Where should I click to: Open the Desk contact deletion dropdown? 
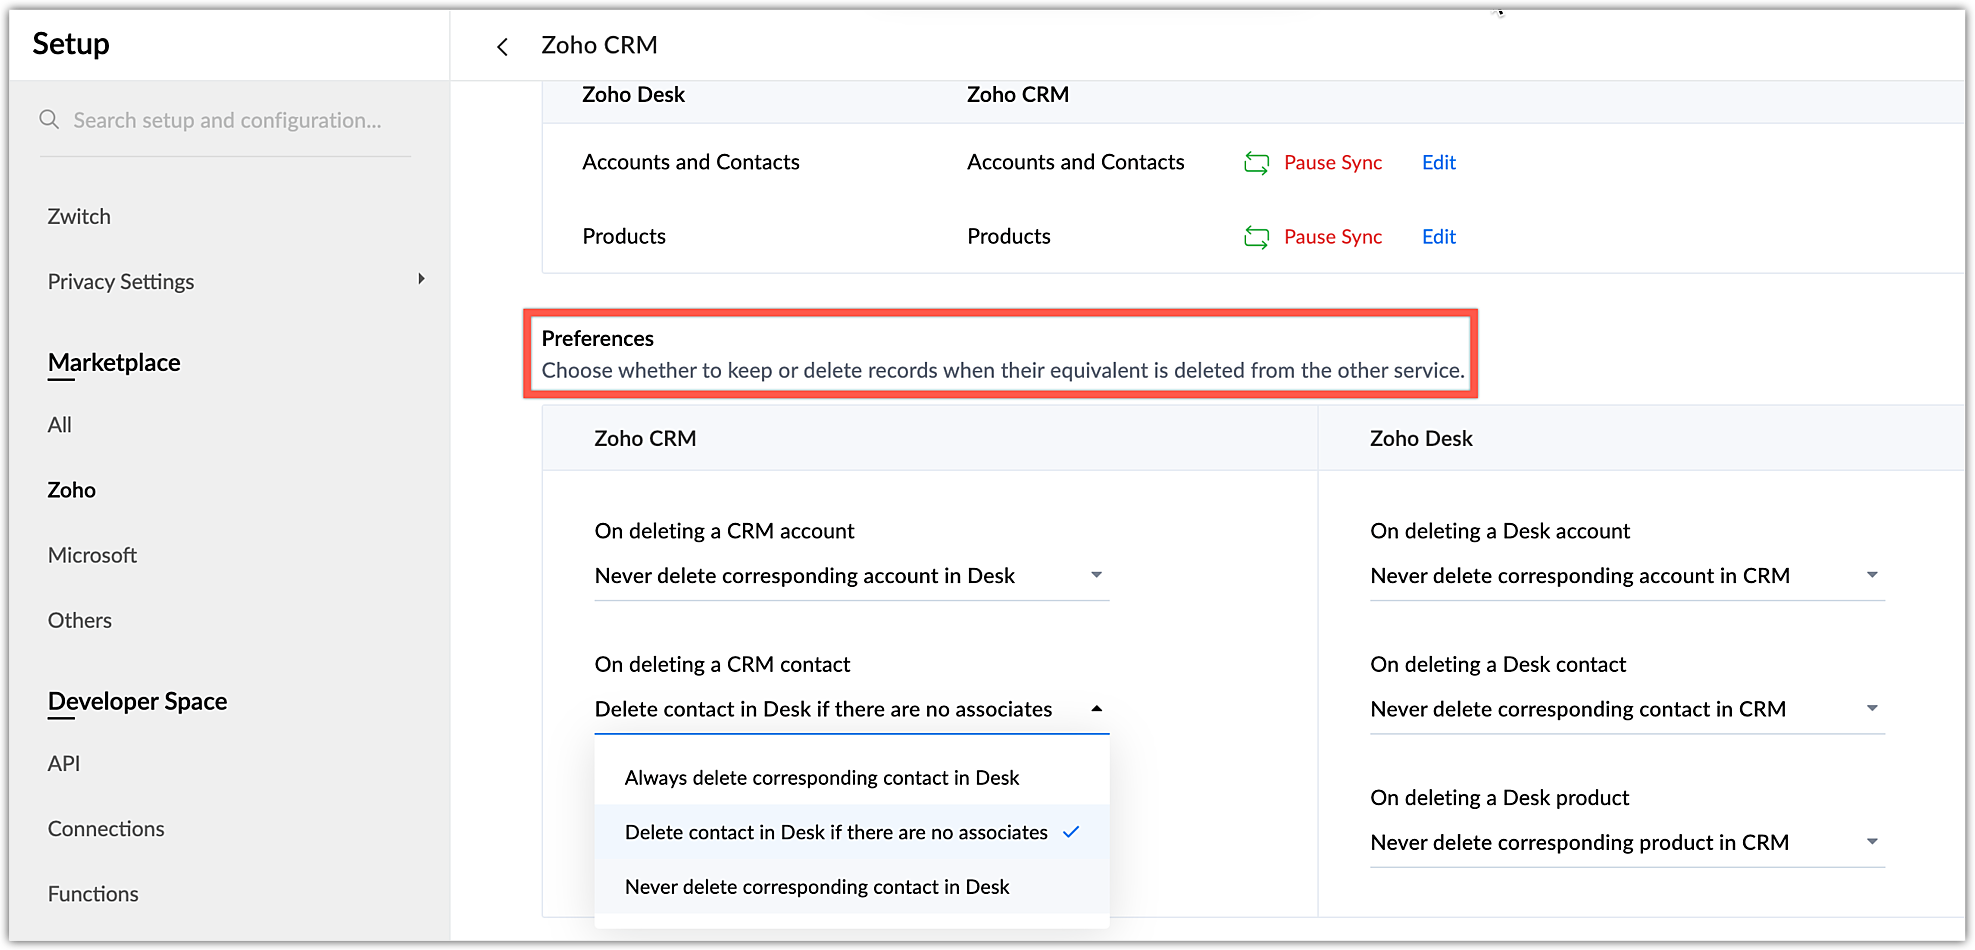pyautogui.click(x=1872, y=709)
